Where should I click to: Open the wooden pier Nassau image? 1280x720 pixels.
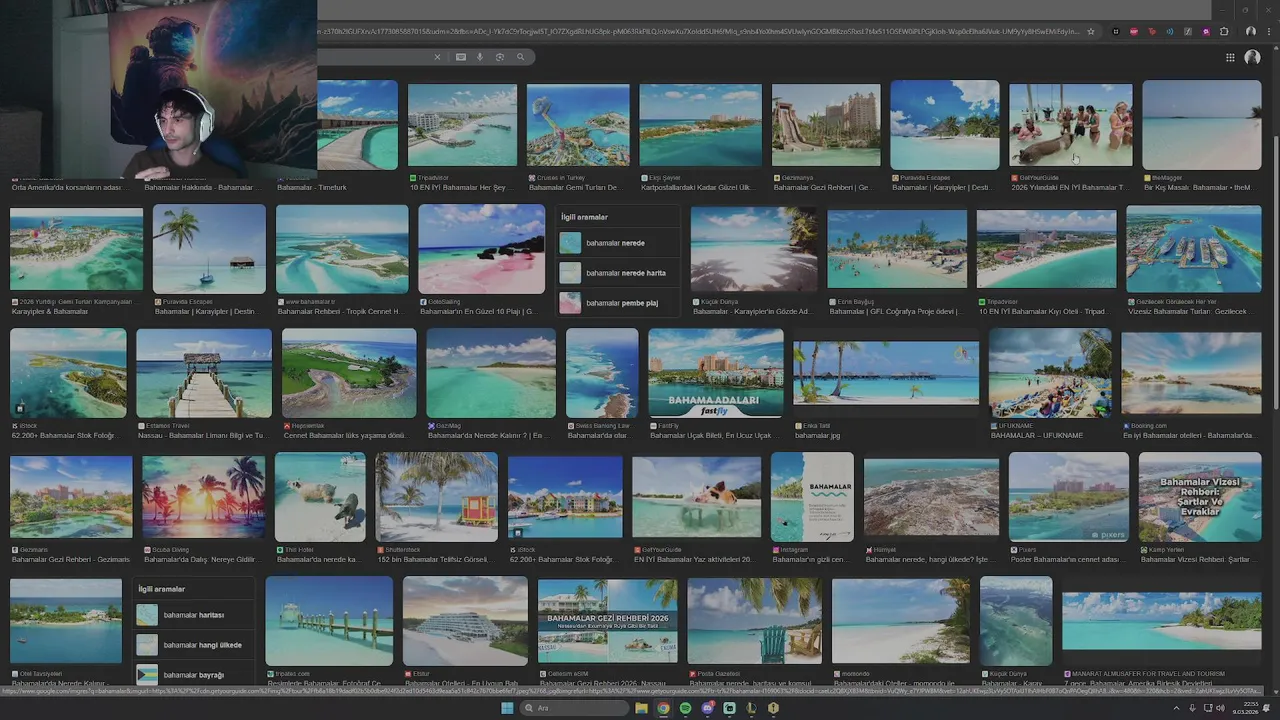[204, 373]
